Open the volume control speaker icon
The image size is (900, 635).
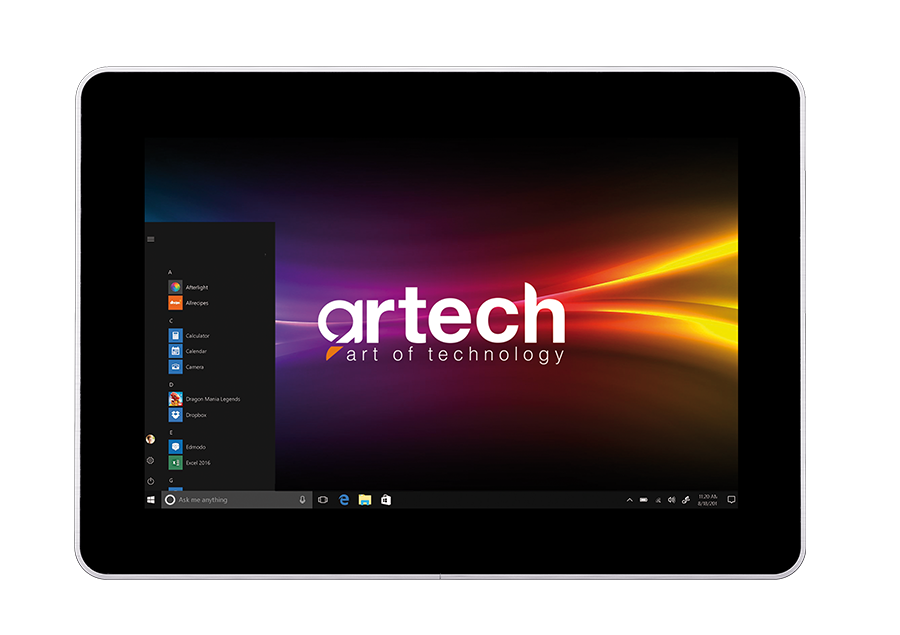point(672,500)
